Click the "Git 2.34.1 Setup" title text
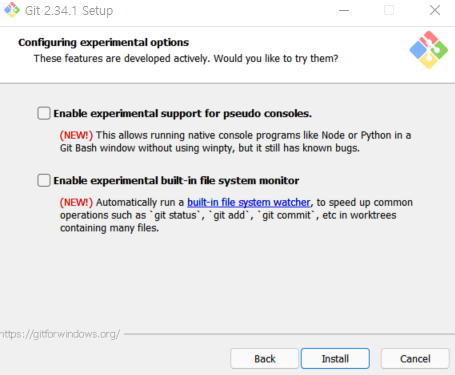455x375 pixels. (69, 11)
